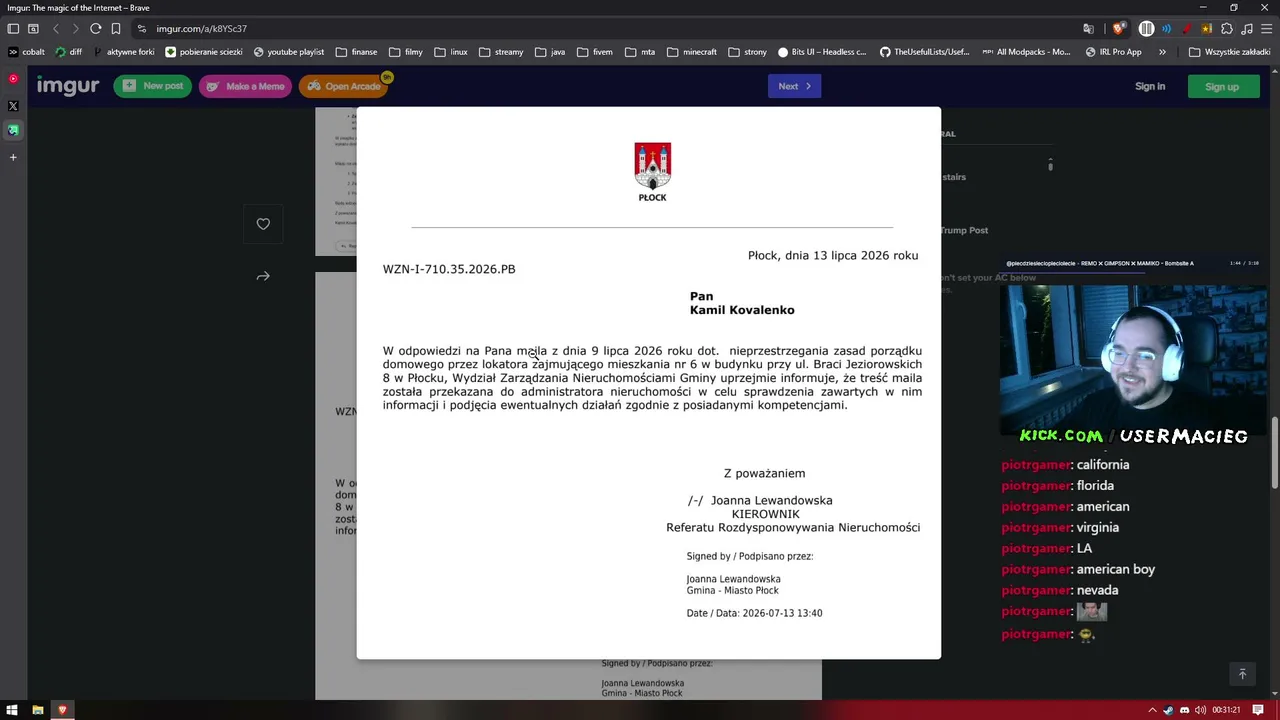Click the green chat icon in sidebar
The width and height of the screenshot is (1280, 720).
13,130
